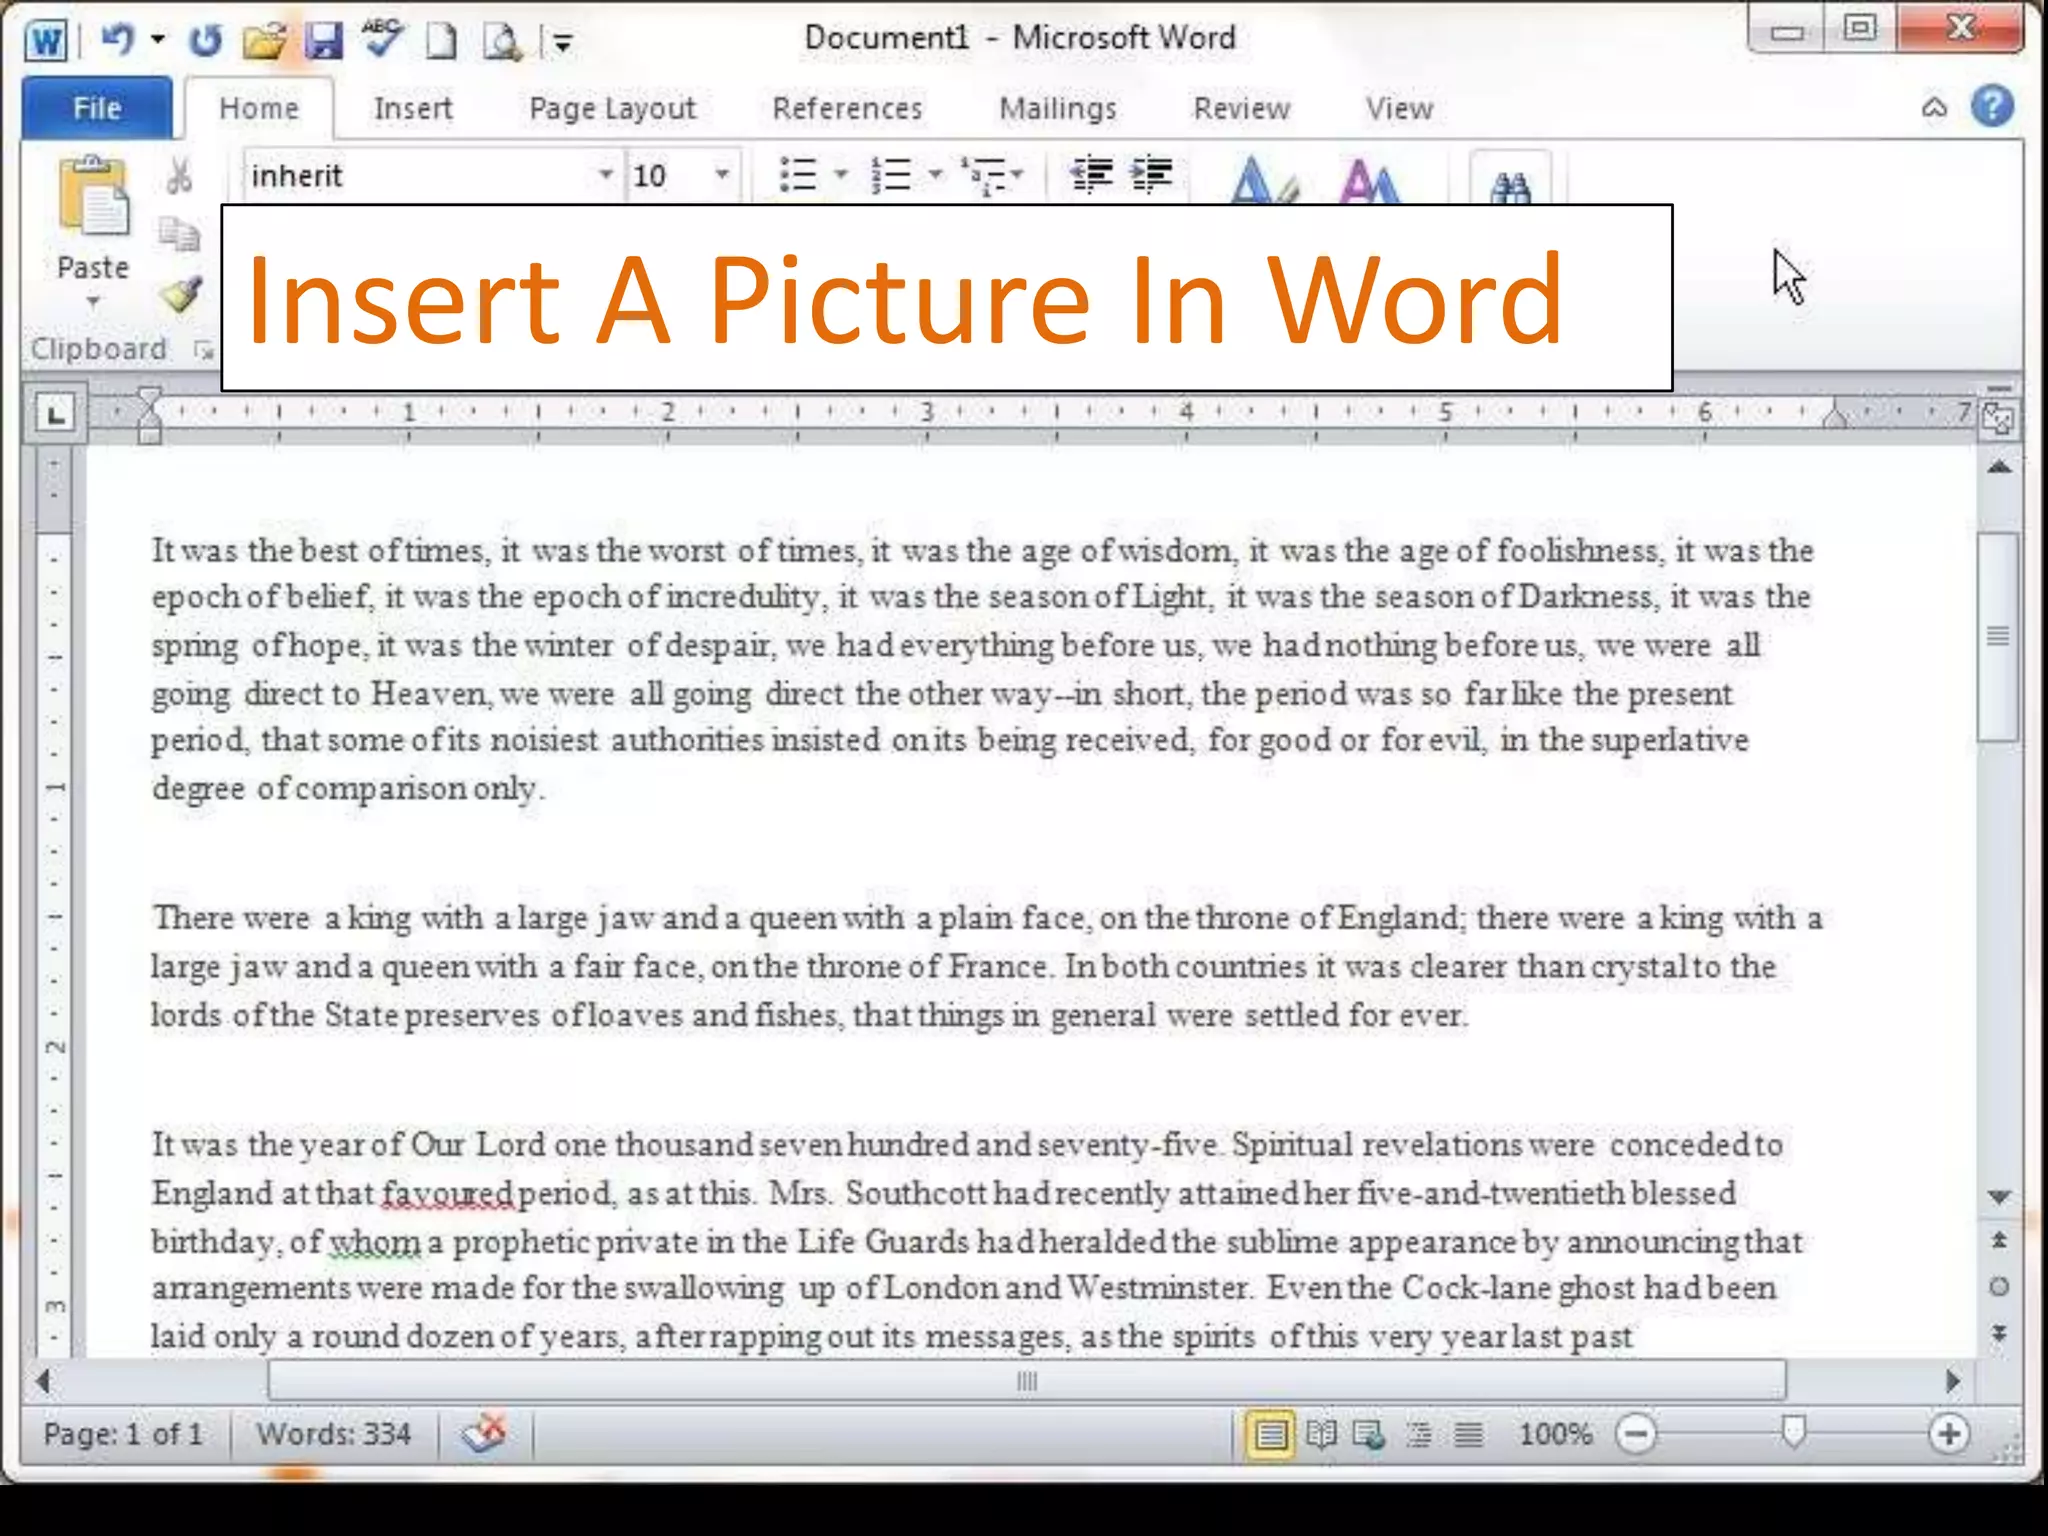Open the font size dropdown
This screenshot has width=2048, height=1536.
(721, 175)
